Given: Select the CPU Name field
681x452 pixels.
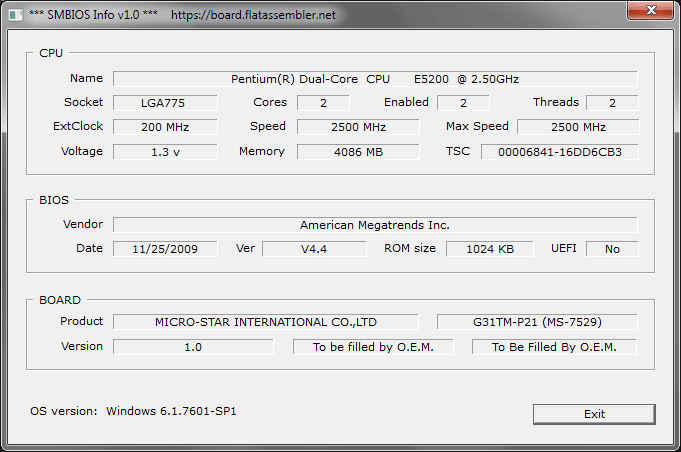Looking at the screenshot, I should point(375,79).
